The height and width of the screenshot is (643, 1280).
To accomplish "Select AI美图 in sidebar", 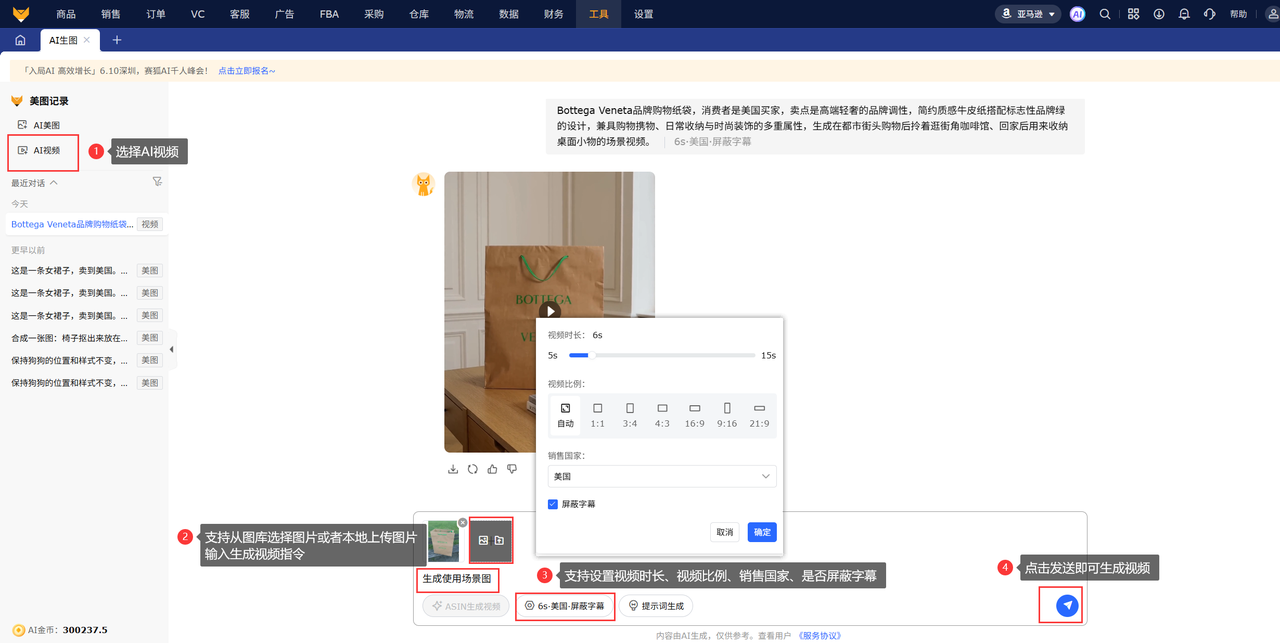I will [x=39, y=125].
